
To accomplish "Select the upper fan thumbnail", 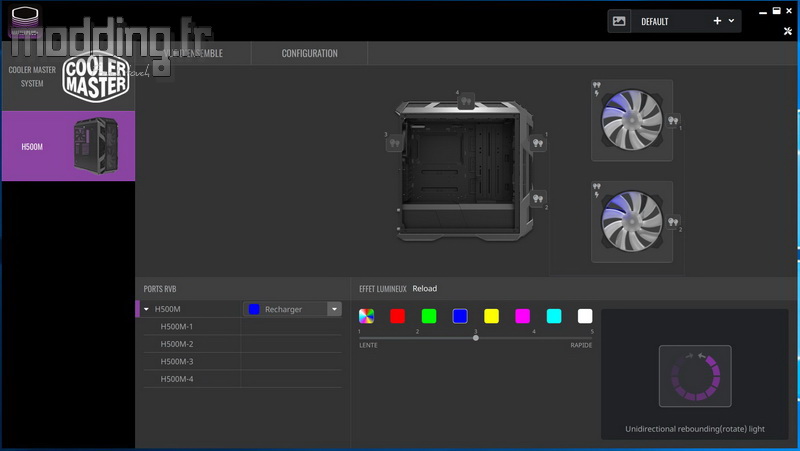I will (632, 120).
